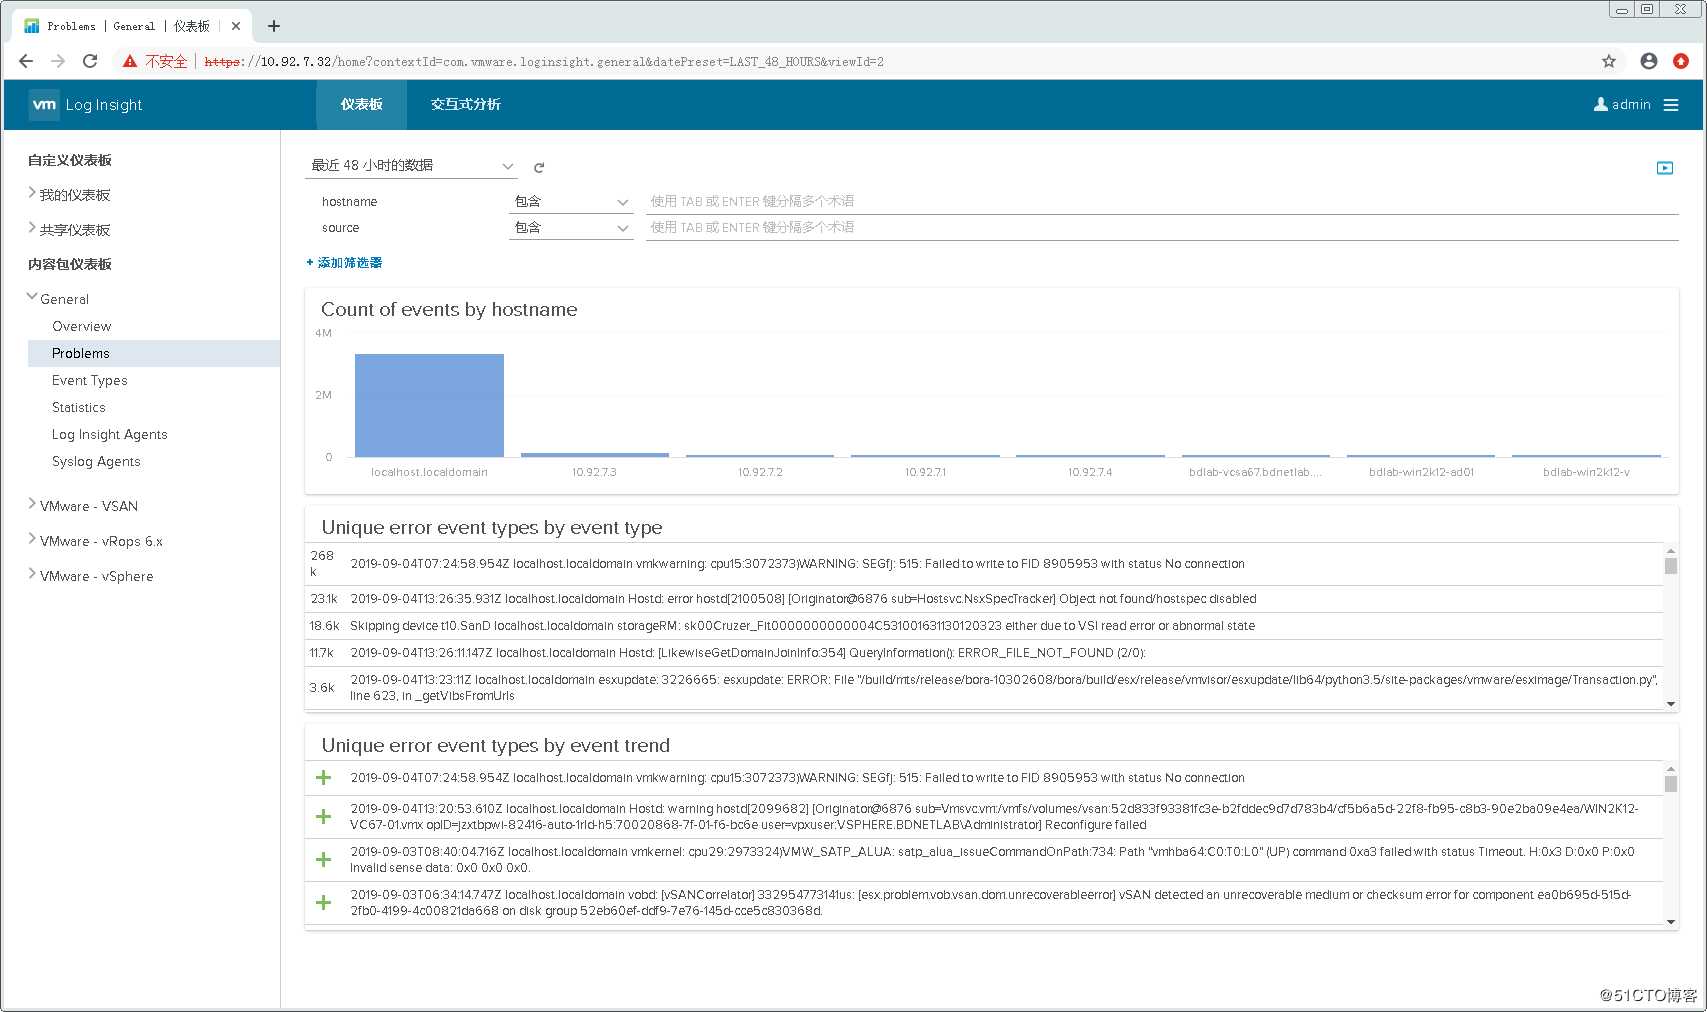
Task: Open a new browser tab
Action: [274, 26]
